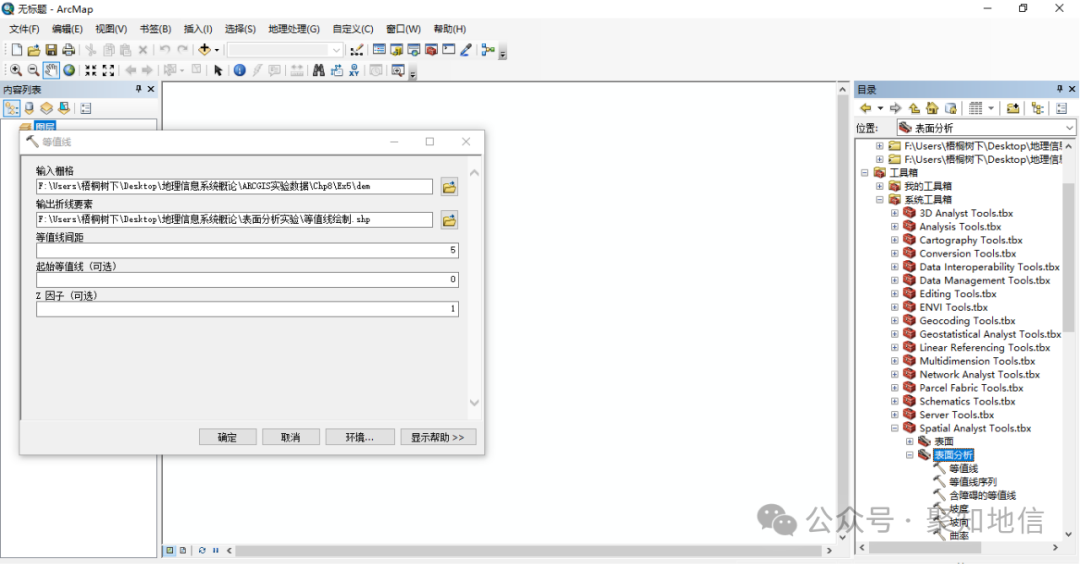Image resolution: width=1080 pixels, height=564 pixels.
Task: Click the 起始等值线 input field
Action: coord(247,279)
